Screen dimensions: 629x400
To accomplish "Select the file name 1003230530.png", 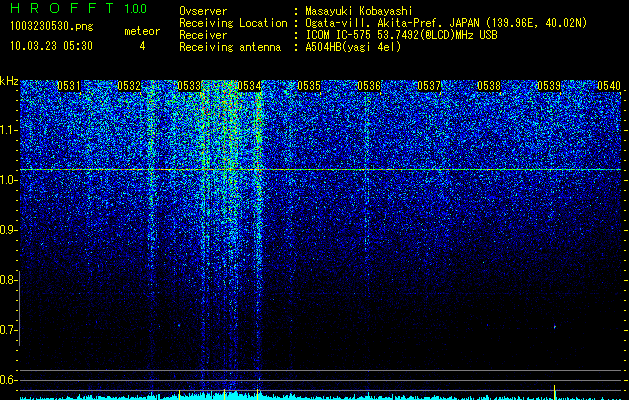I will (52, 27).
